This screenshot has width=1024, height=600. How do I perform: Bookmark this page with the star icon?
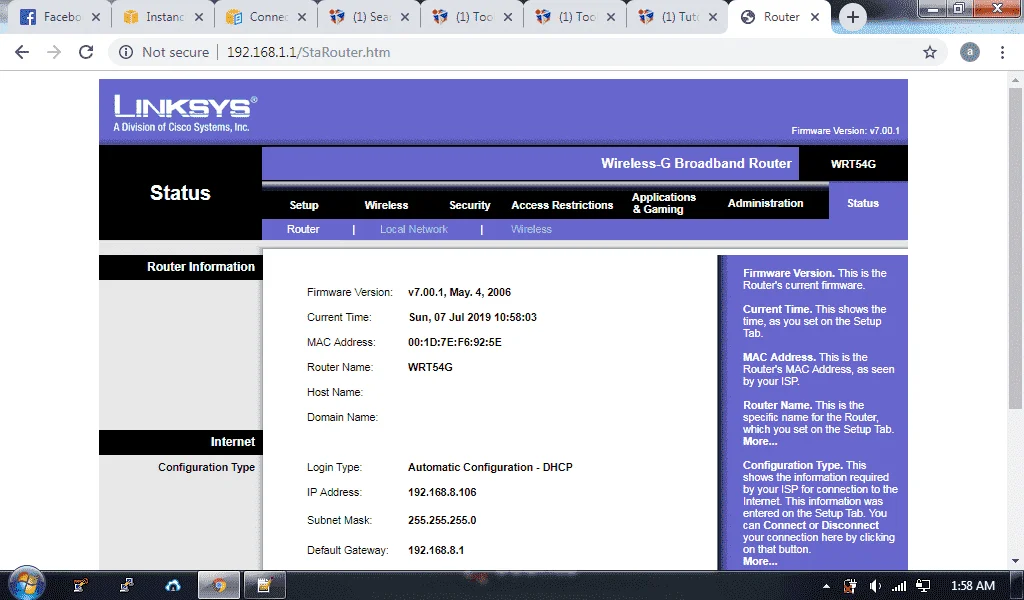(x=930, y=52)
